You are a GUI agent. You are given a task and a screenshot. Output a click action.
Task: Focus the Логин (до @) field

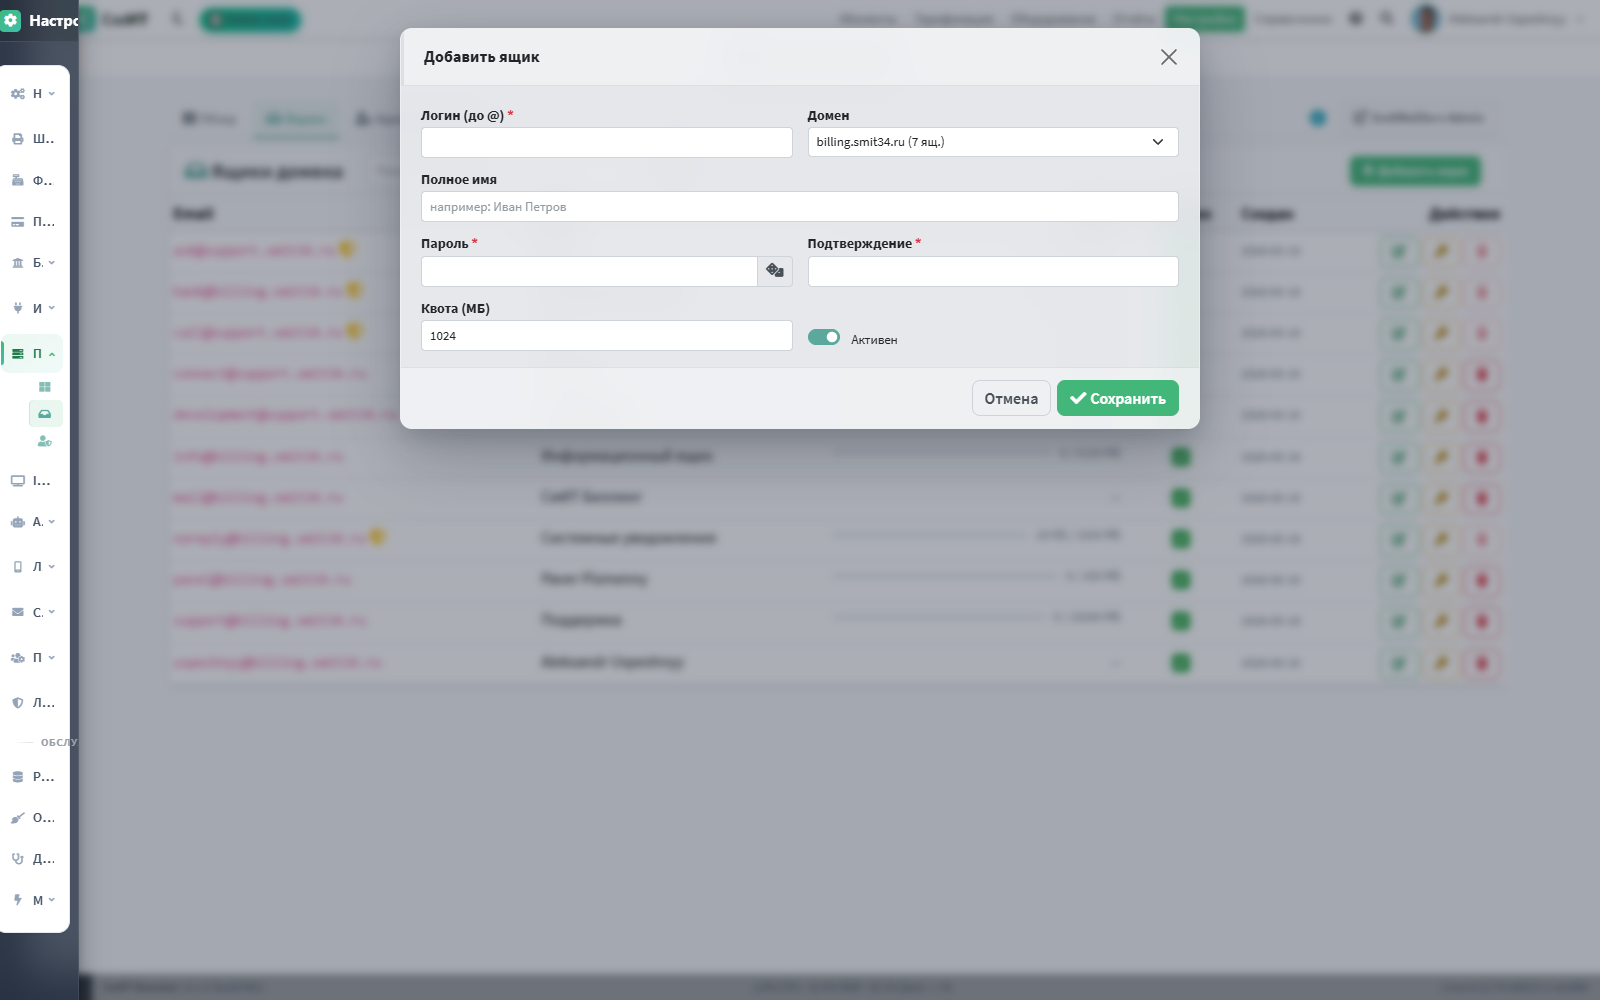click(607, 142)
